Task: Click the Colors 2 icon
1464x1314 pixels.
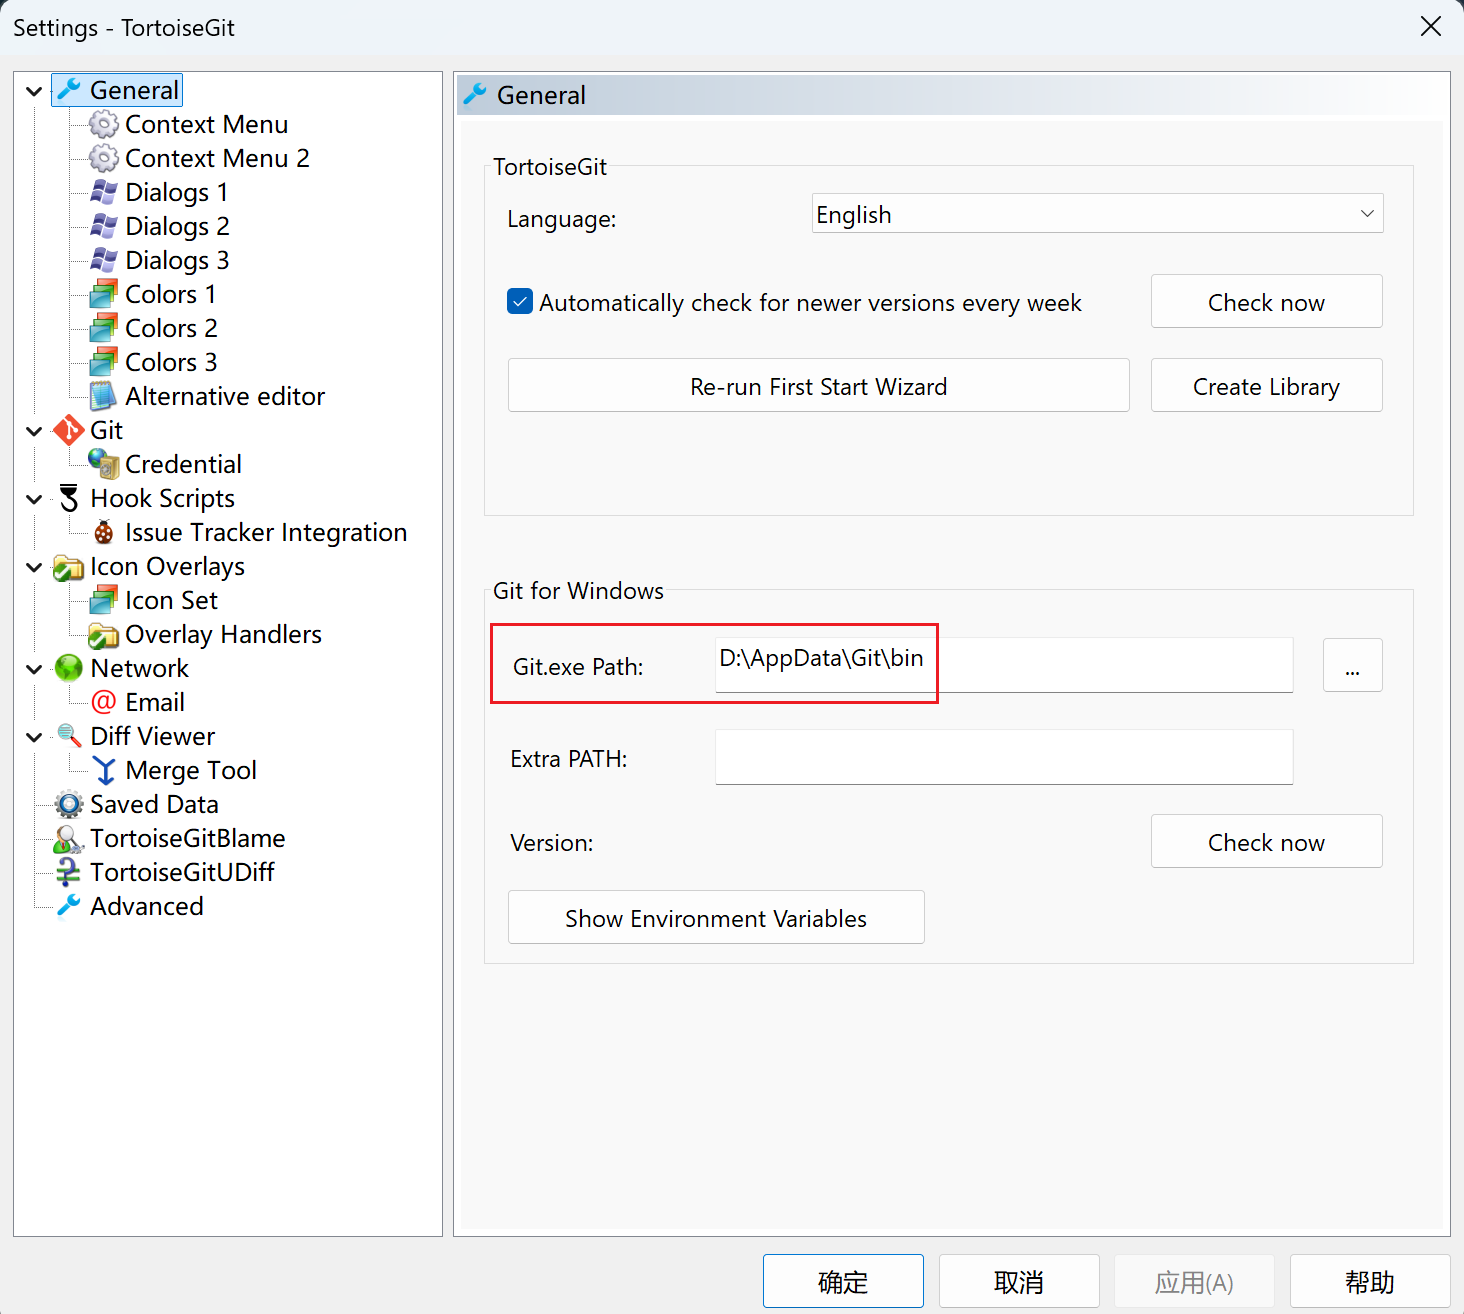Action: (x=104, y=328)
